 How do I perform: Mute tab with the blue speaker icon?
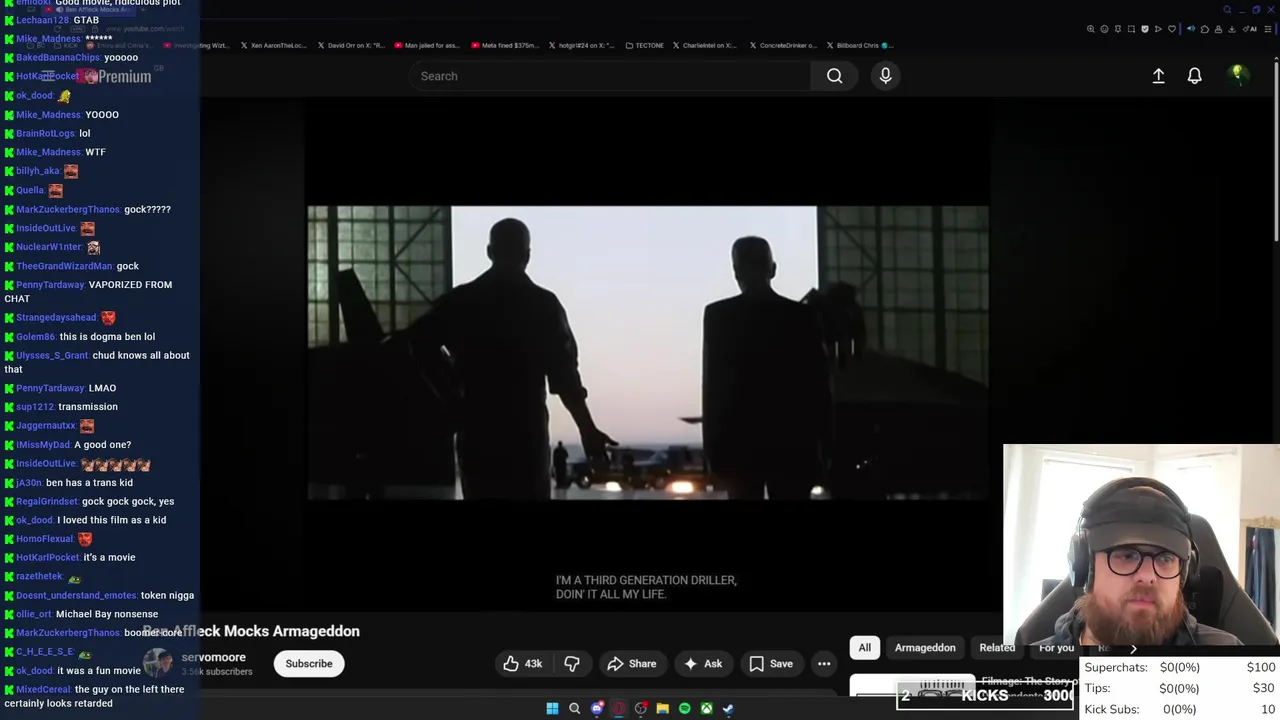1191,29
